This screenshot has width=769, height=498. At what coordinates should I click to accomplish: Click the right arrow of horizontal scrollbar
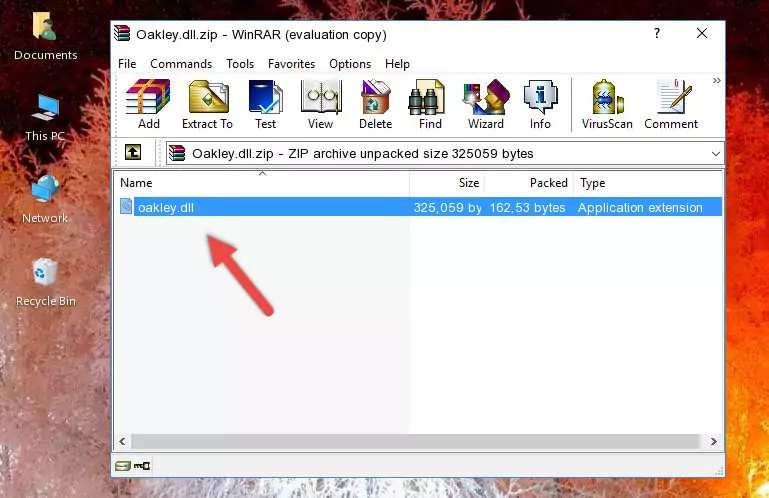[x=714, y=441]
